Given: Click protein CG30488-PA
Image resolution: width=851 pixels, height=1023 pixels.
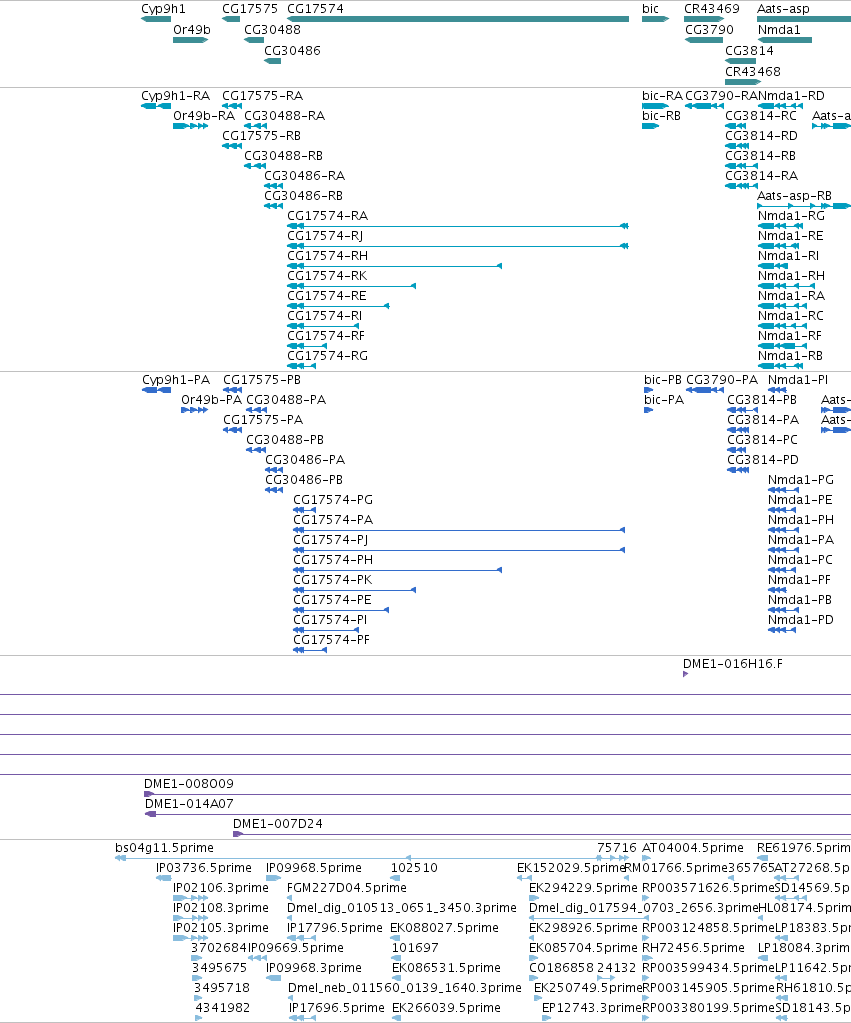Looking at the screenshot, I should (x=286, y=400).
